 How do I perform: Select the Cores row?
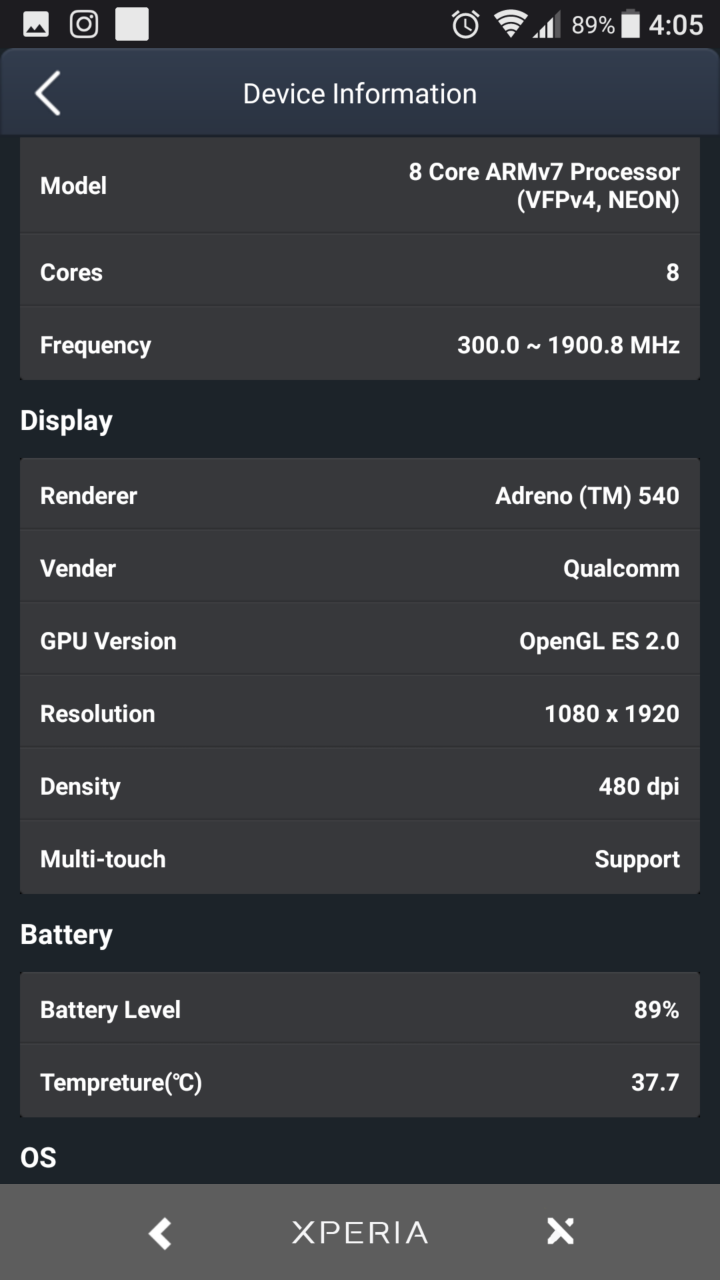360,271
